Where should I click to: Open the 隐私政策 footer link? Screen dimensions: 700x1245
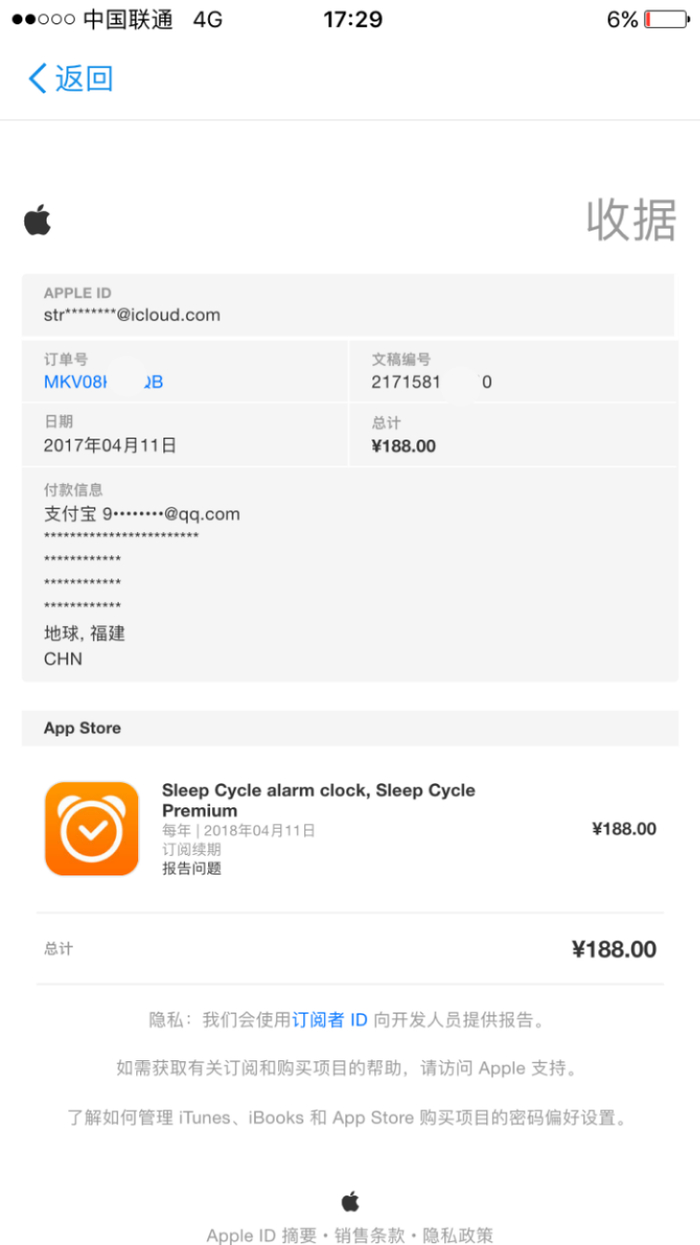pyautogui.click(x=458, y=1235)
